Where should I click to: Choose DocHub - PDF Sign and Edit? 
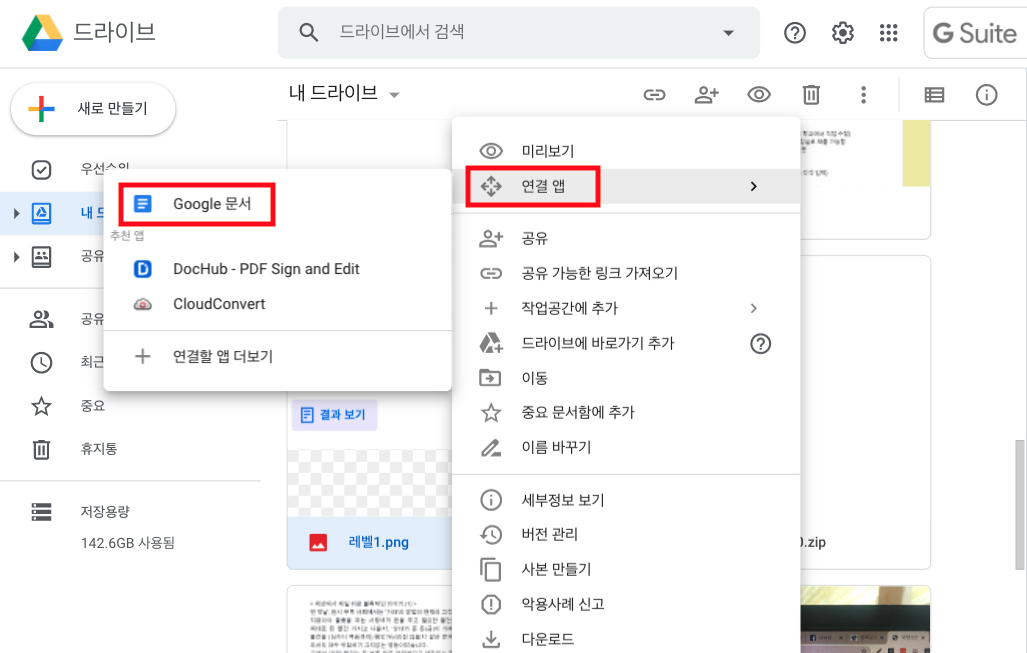278,269
